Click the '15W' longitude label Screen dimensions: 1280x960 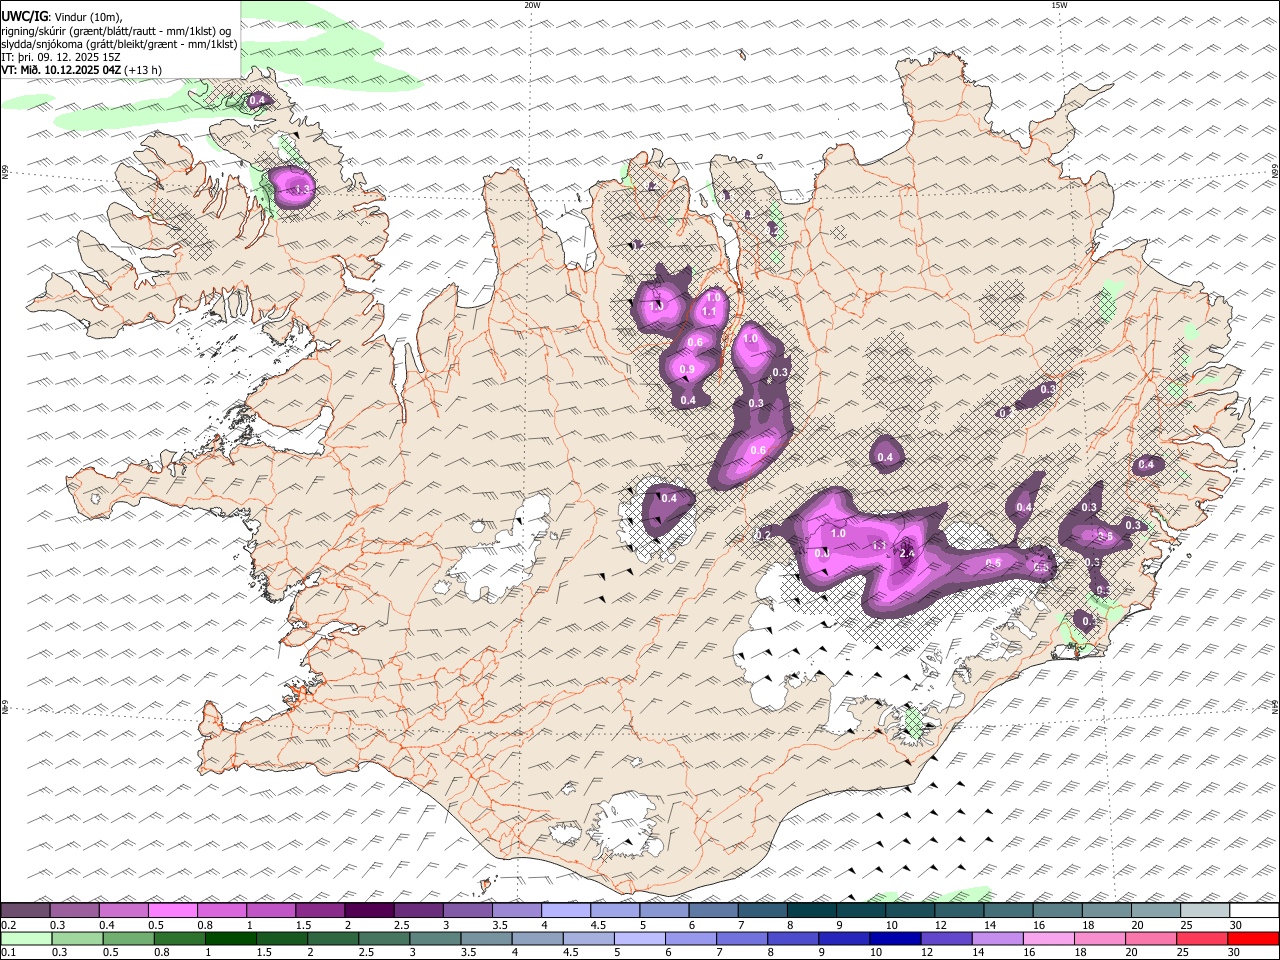point(1059,5)
